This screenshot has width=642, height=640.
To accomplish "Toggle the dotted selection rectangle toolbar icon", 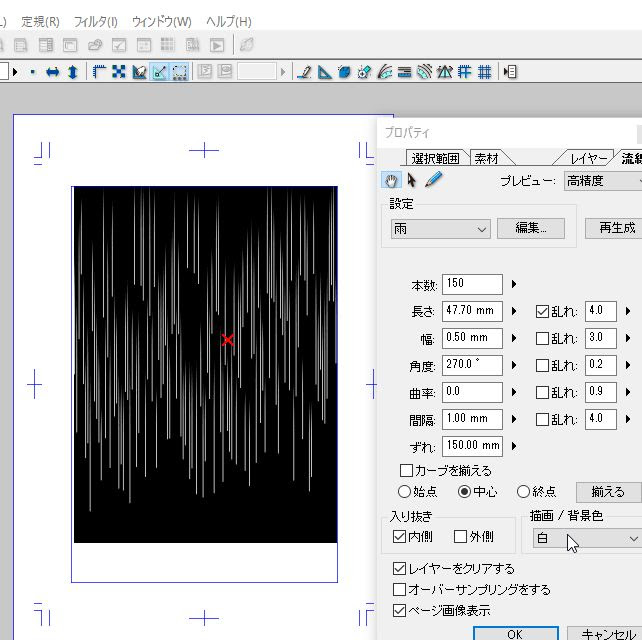I will tap(179, 72).
